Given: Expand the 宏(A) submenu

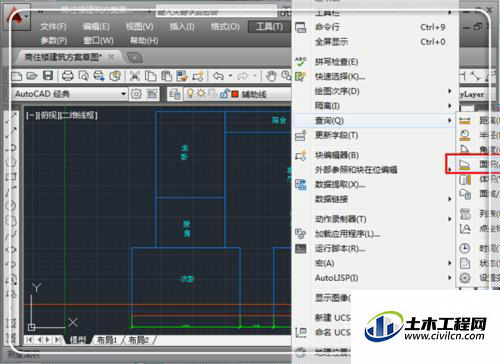Looking at the screenshot, I should tap(449, 263).
